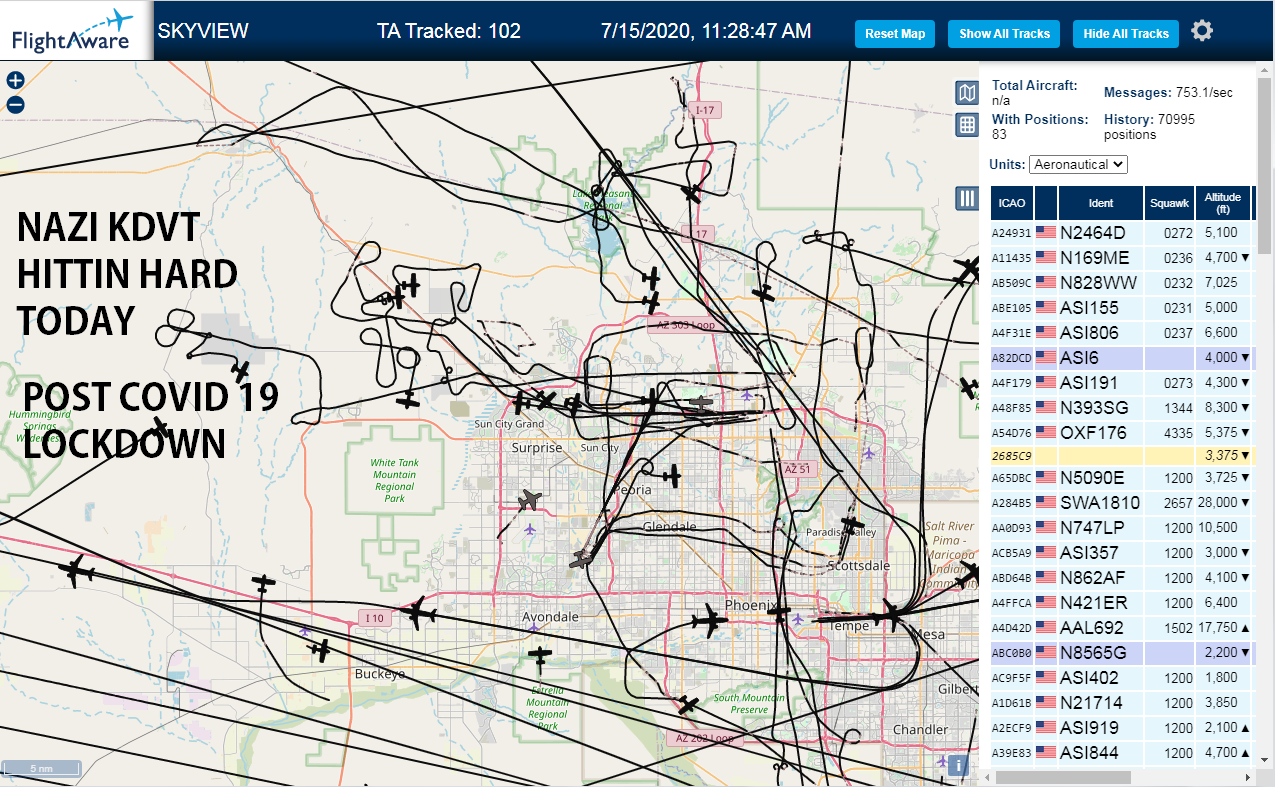Select the ASI919 aircraft row
Viewport: 1275px width, 787px height.
[x=1121, y=727]
